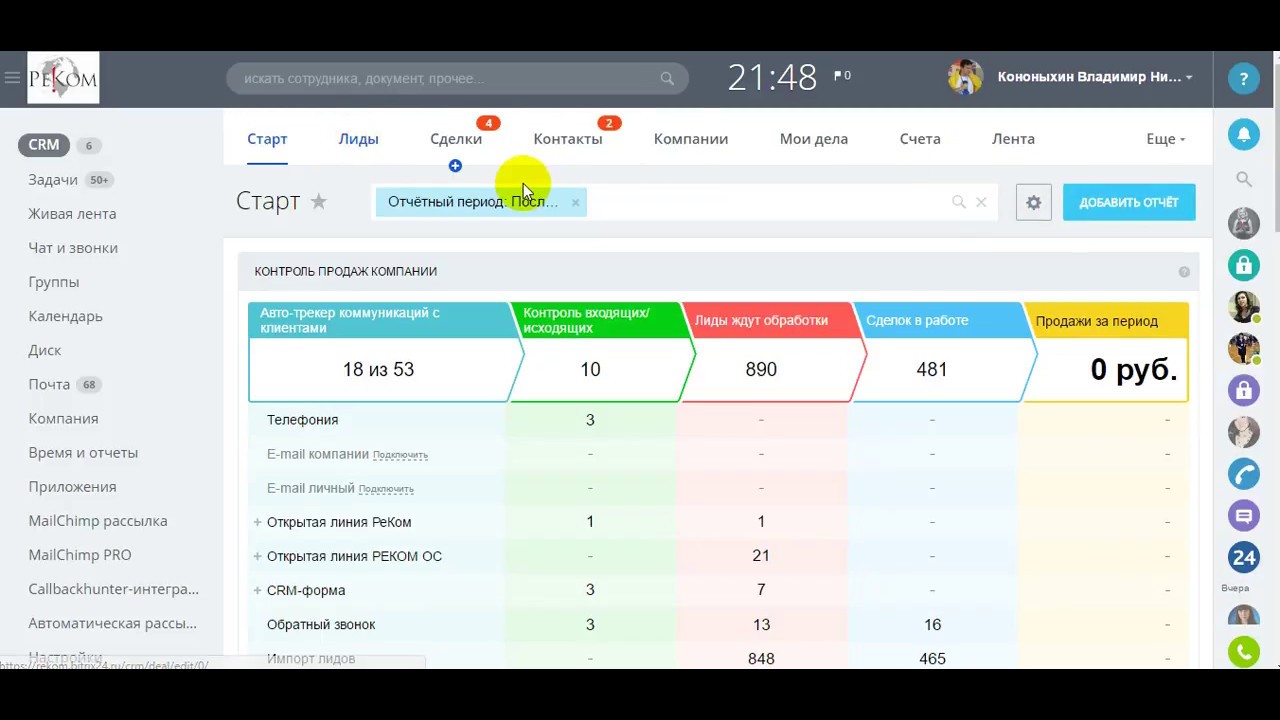The width and height of the screenshot is (1280, 720).
Task: Open Компания in the left menu
Action: click(63, 419)
